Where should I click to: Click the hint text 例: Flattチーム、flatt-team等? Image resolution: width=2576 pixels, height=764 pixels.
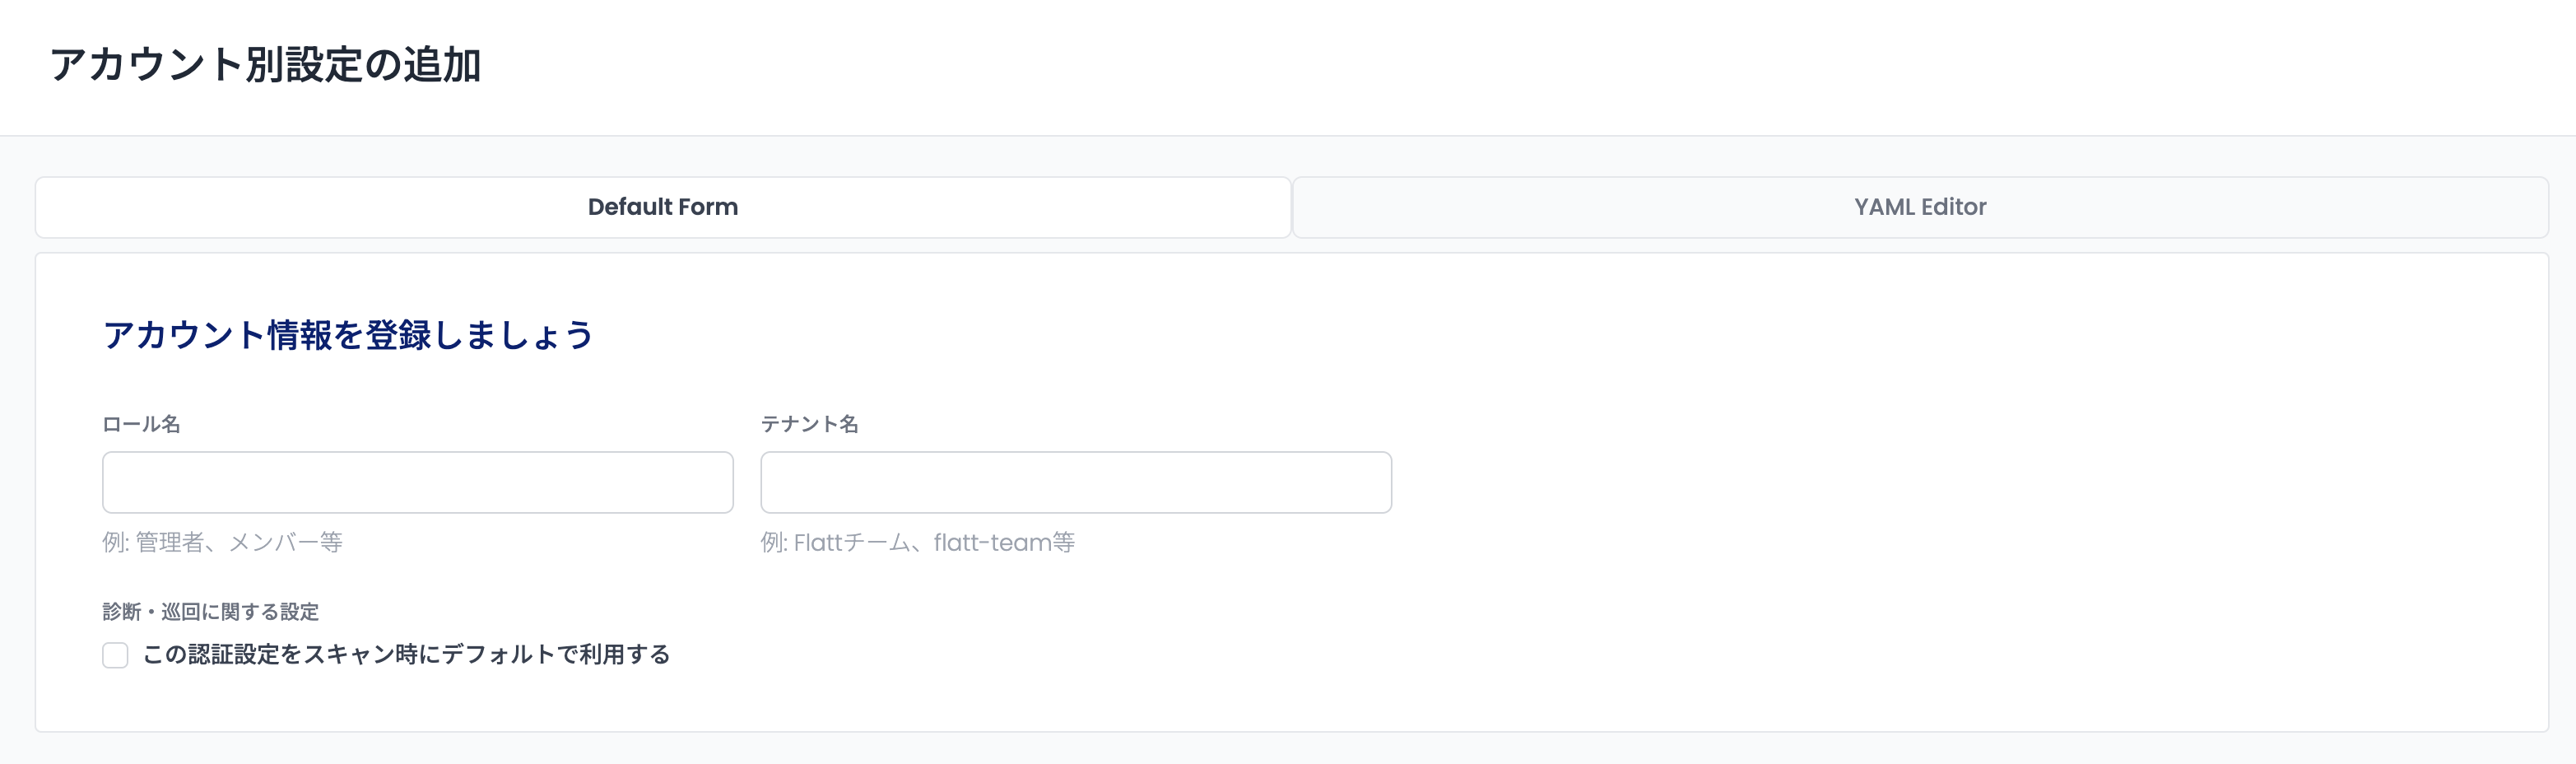(917, 542)
